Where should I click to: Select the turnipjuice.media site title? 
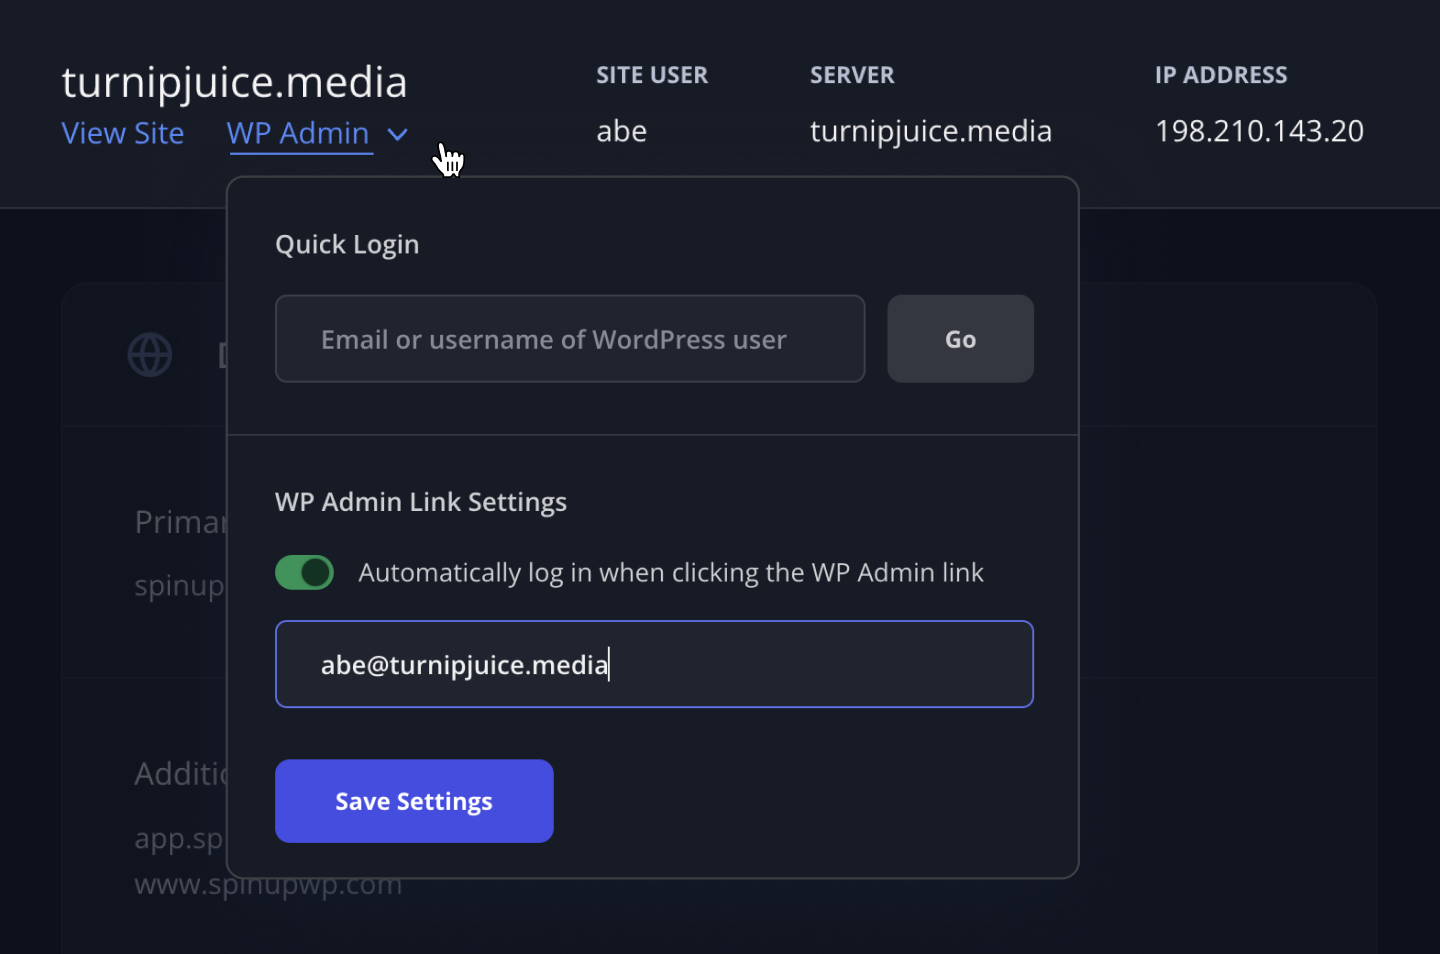click(x=233, y=82)
